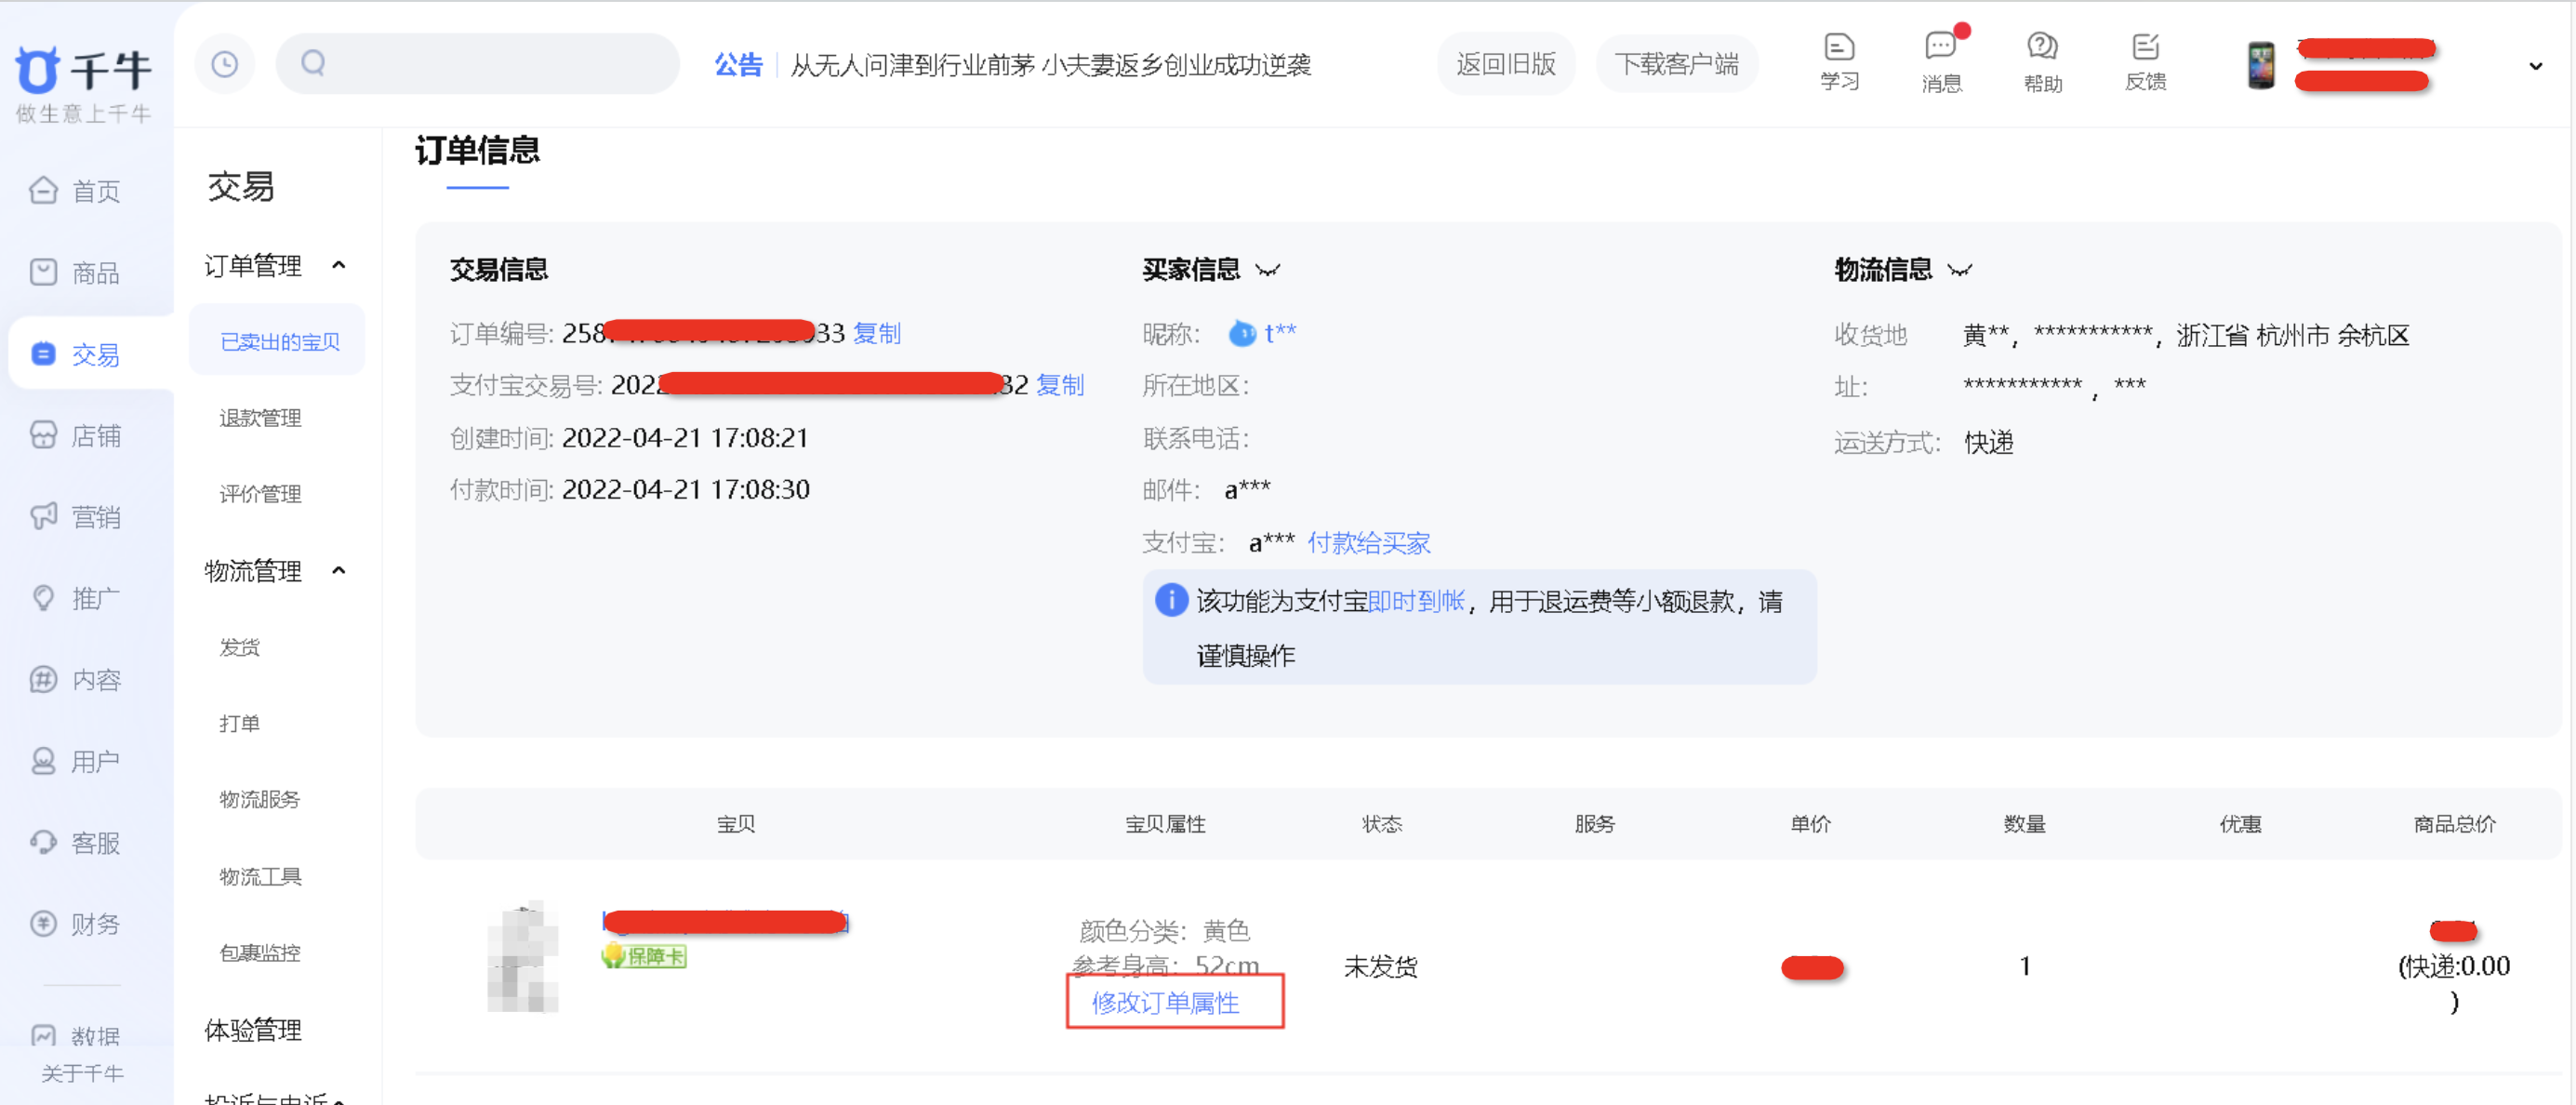Click the 用户 users icon in sidebar
The height and width of the screenshot is (1105, 2576).
[43, 761]
